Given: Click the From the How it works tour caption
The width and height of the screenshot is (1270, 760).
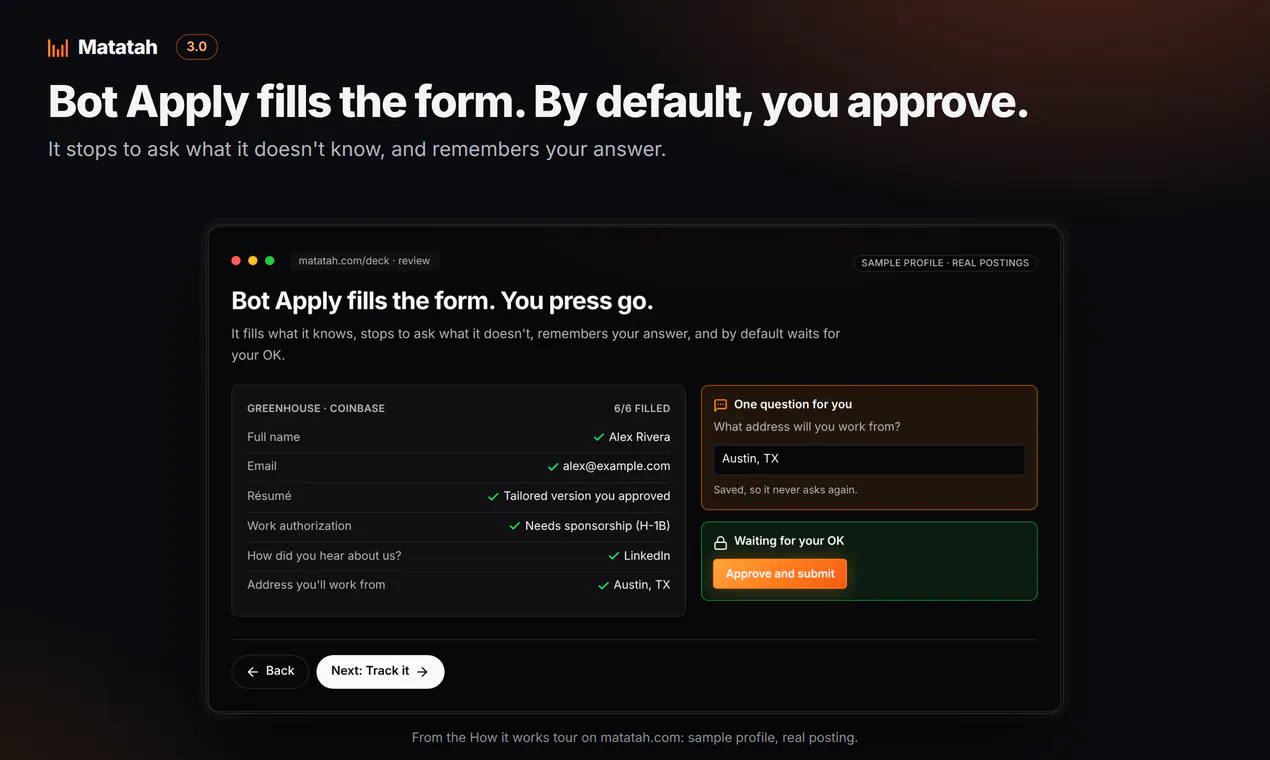Looking at the screenshot, I should (x=635, y=738).
